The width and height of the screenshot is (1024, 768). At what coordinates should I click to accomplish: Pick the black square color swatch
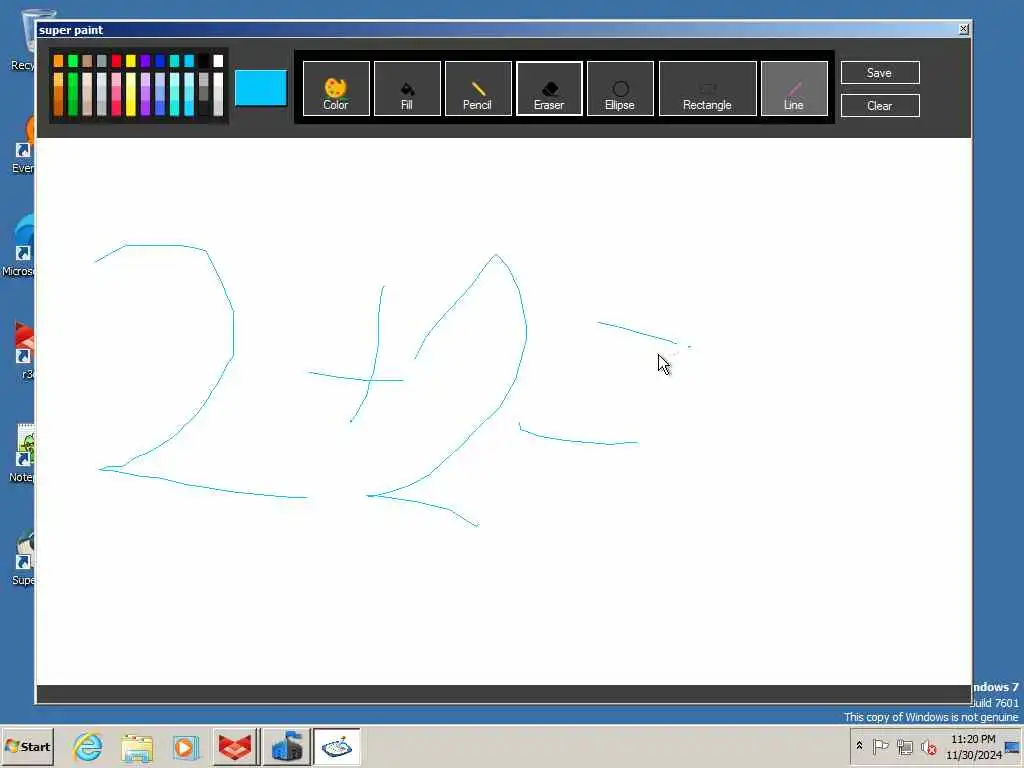[203, 61]
